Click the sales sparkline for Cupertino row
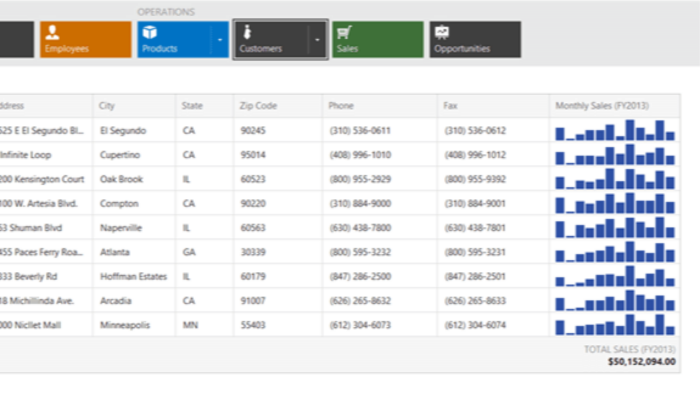 coord(615,154)
